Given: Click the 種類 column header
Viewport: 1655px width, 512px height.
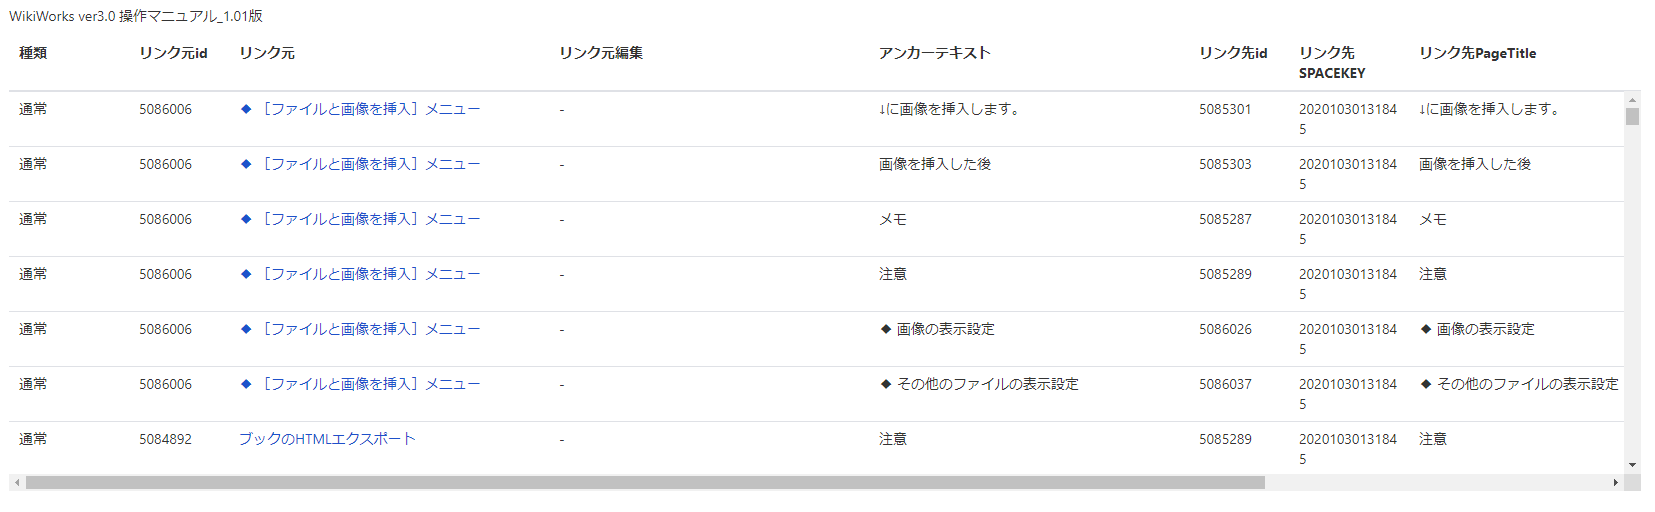Looking at the screenshot, I should pyautogui.click(x=33, y=53).
